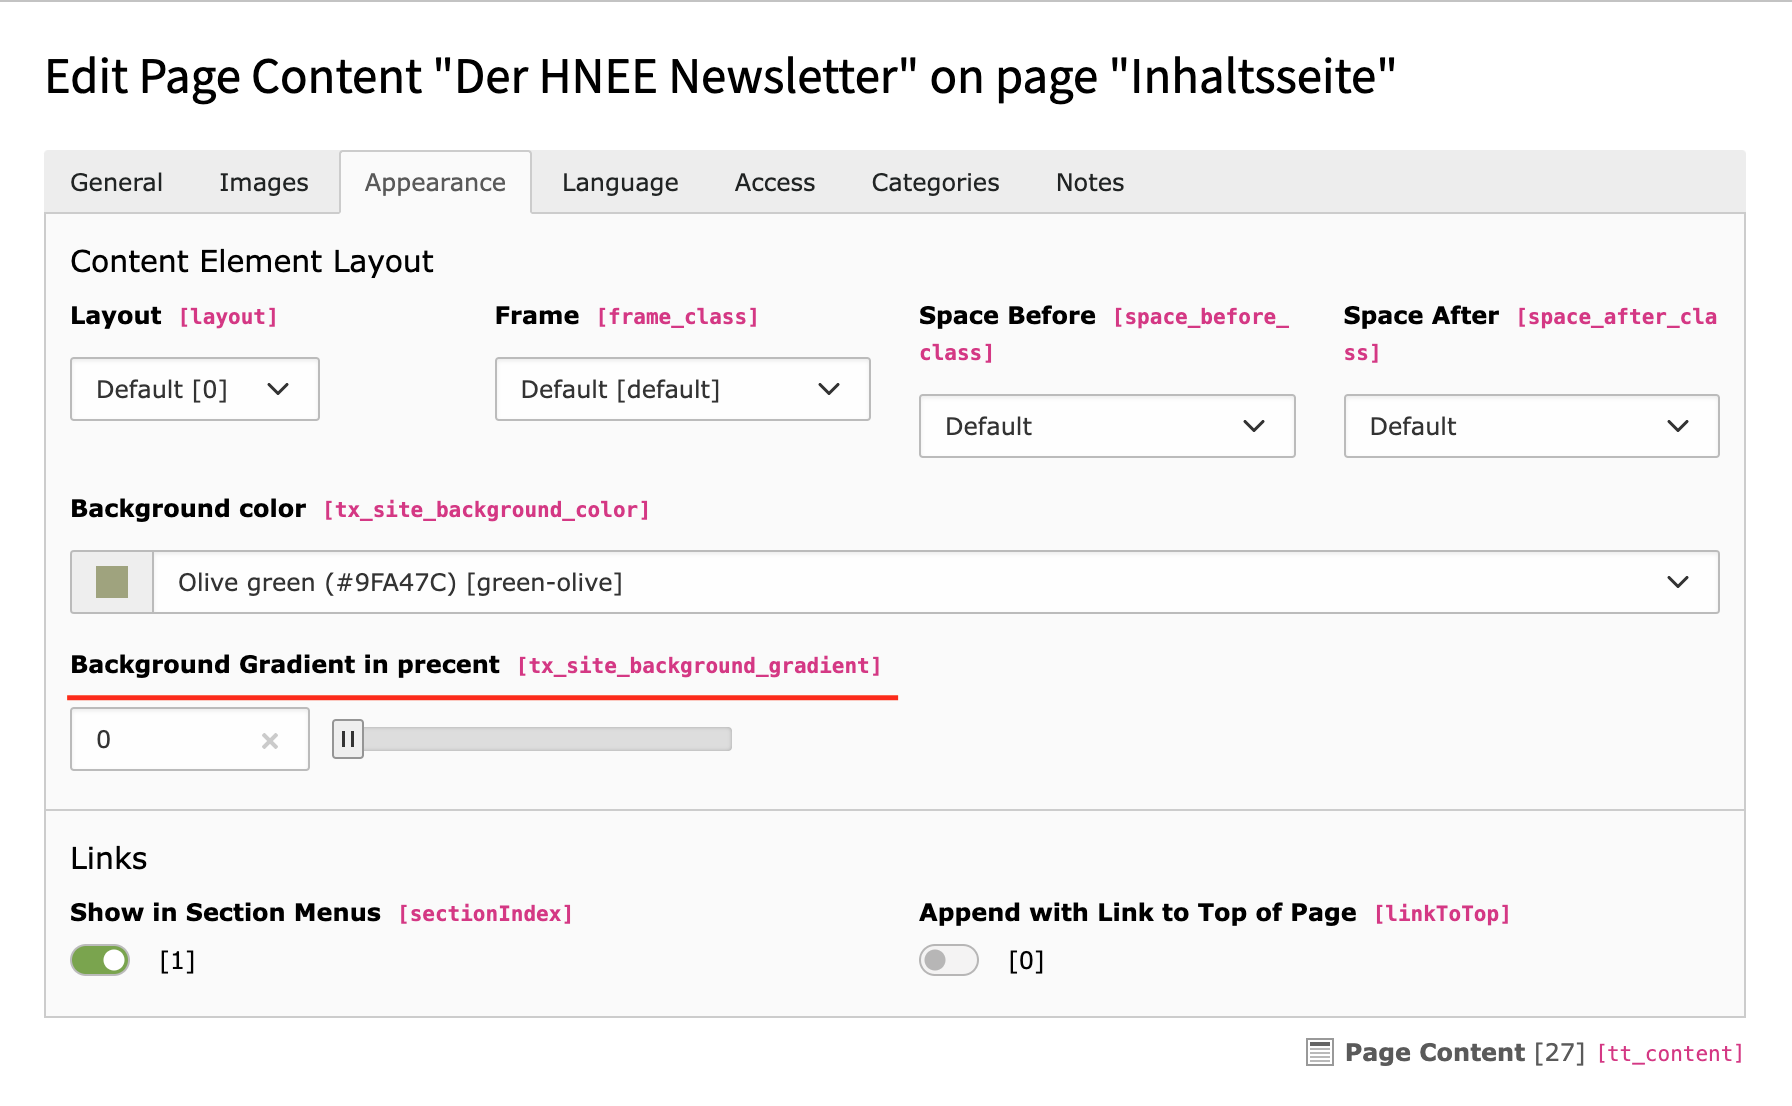Open the Language tab

pos(620,182)
